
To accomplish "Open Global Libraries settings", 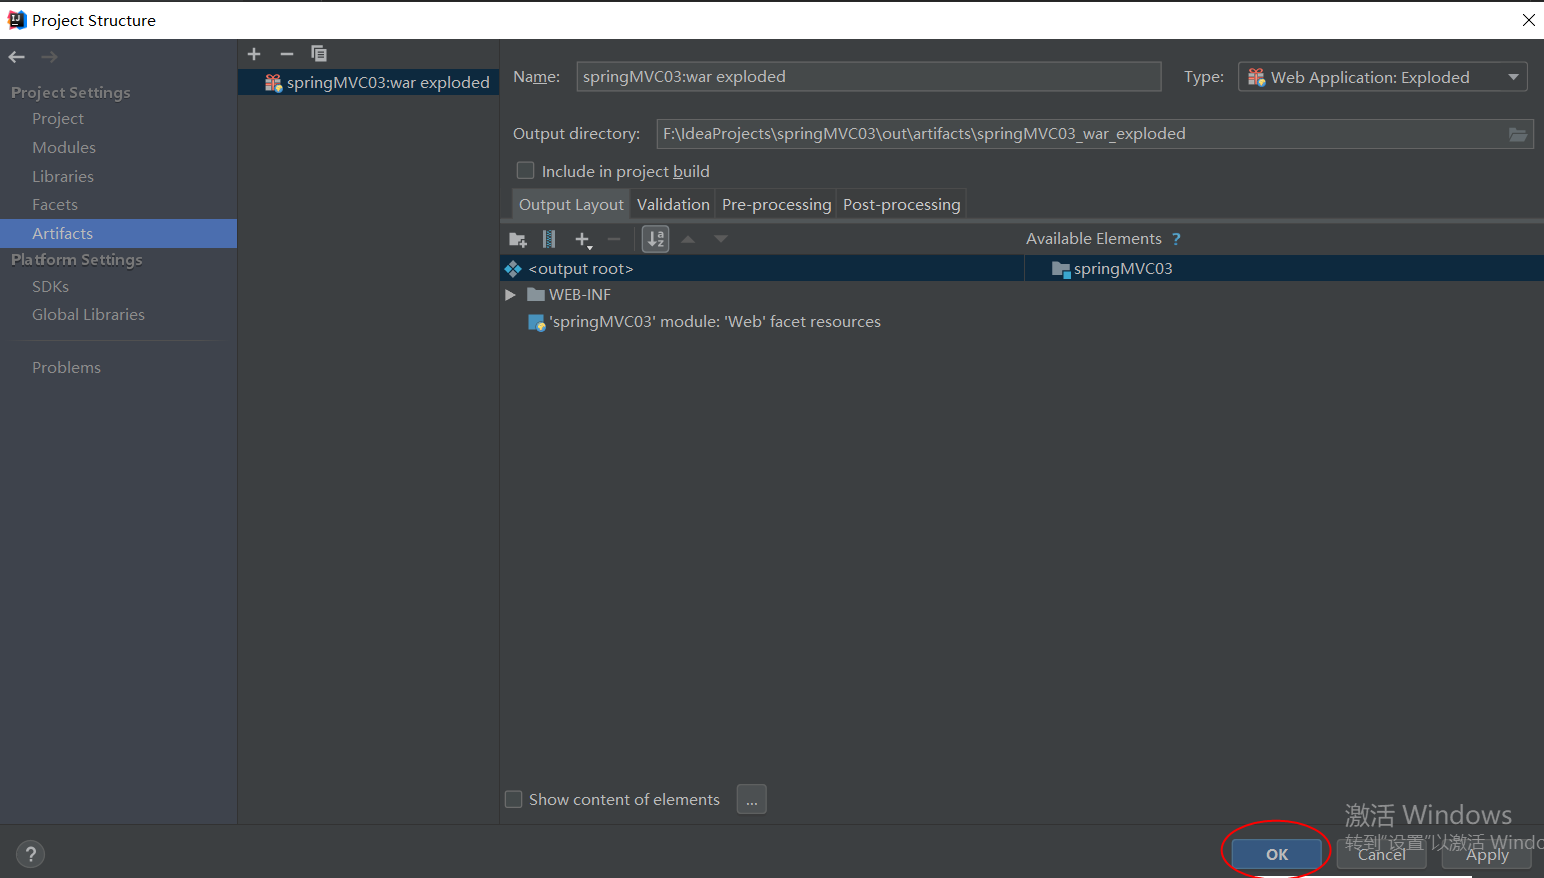I will 88,315.
